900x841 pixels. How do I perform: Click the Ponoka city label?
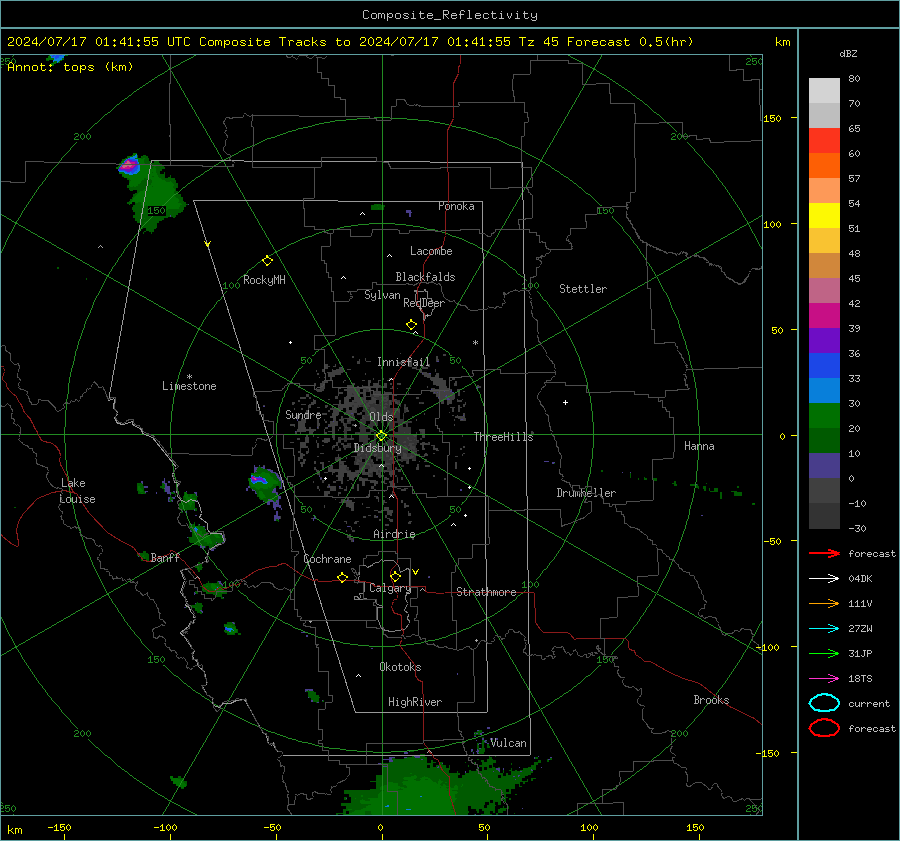click(x=456, y=206)
